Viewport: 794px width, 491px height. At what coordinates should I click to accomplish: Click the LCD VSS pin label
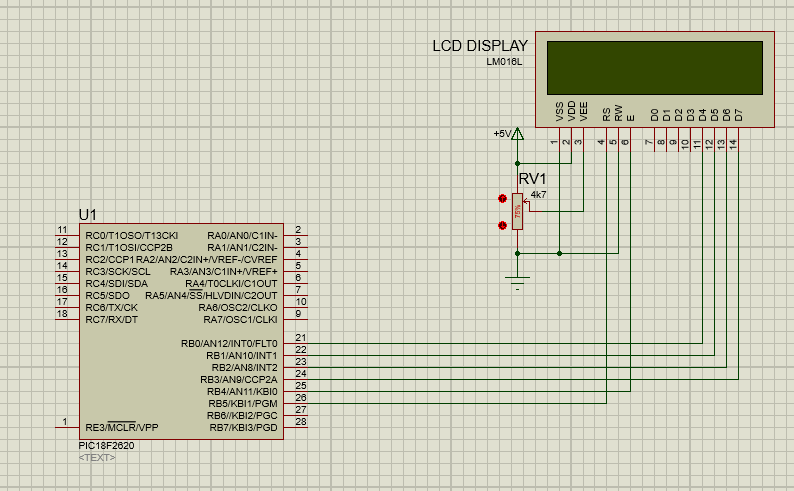(560, 112)
